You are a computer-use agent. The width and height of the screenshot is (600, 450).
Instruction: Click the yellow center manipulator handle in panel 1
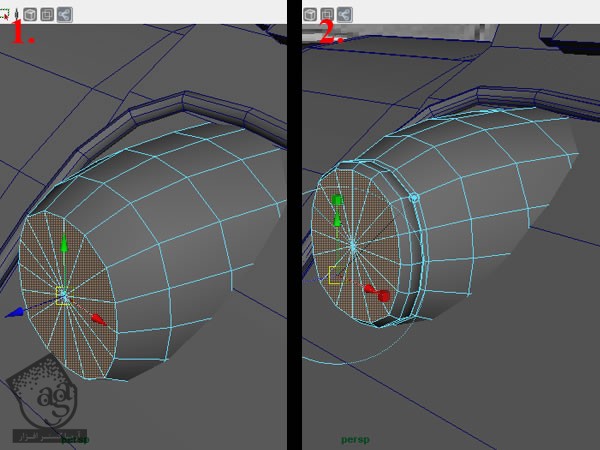[62, 296]
